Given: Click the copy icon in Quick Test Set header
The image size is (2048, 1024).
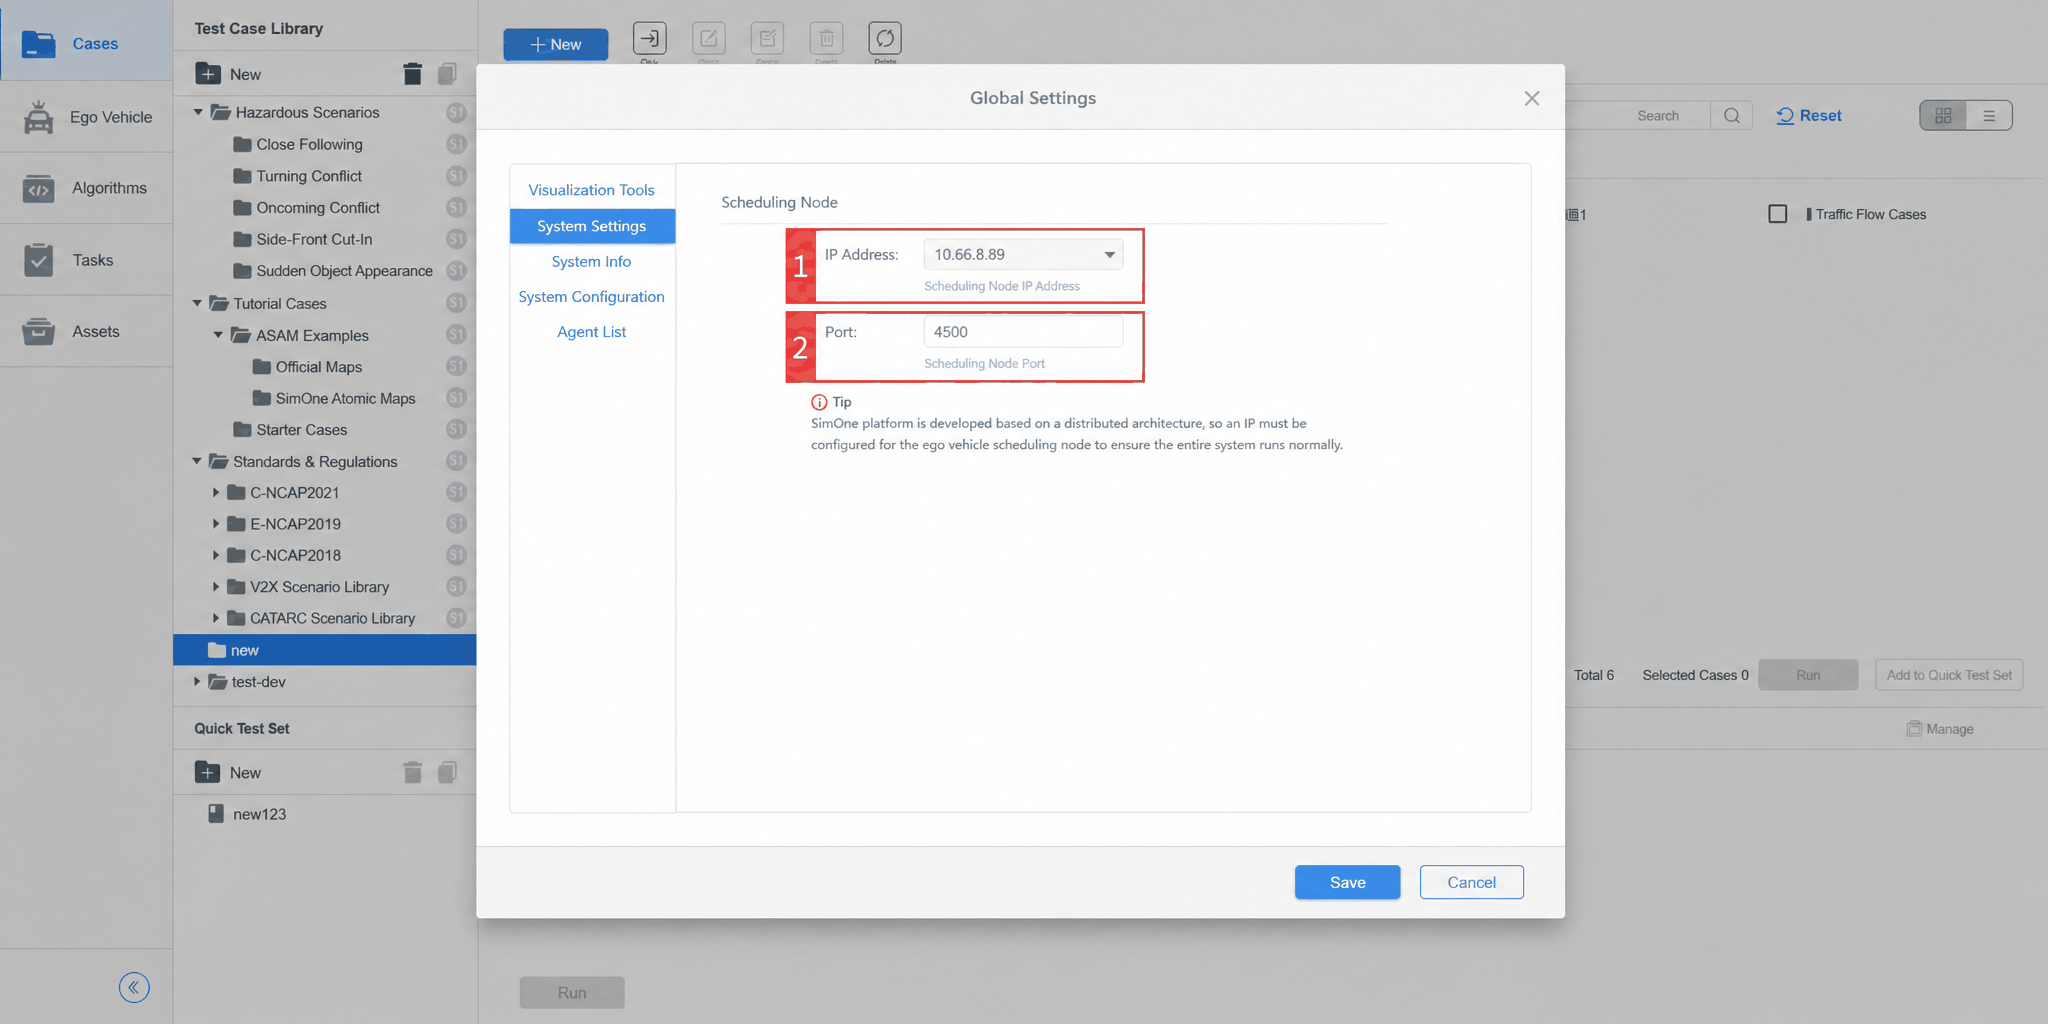Looking at the screenshot, I should pyautogui.click(x=447, y=772).
